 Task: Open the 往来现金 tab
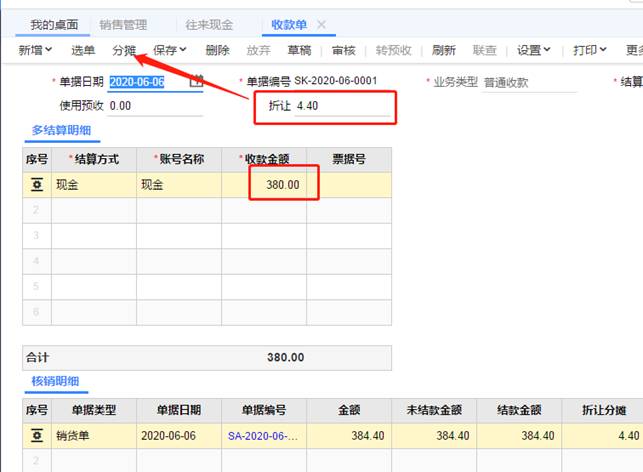click(211, 24)
